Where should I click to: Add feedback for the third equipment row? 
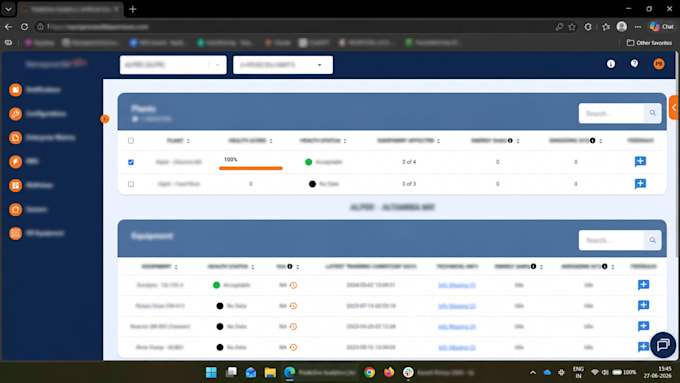pyautogui.click(x=643, y=326)
